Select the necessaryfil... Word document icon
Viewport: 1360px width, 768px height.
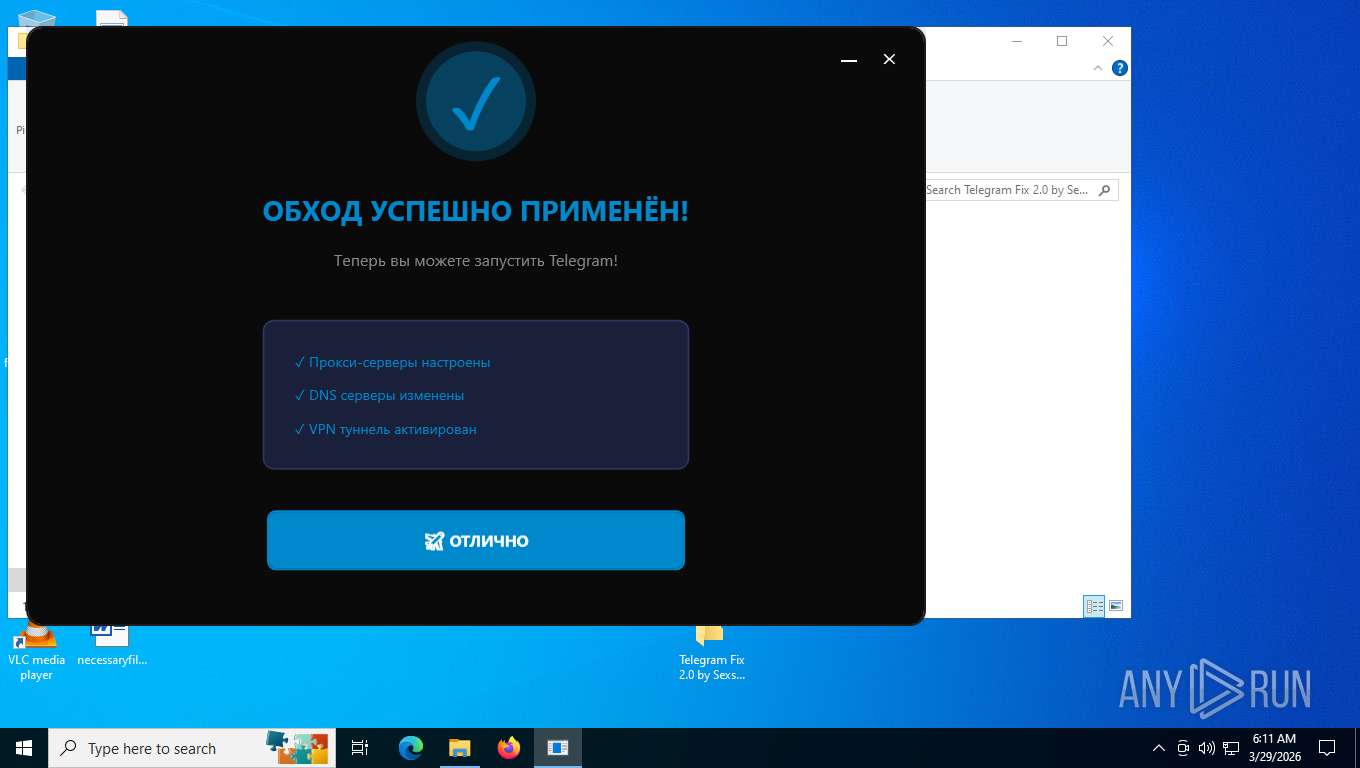pos(111,645)
